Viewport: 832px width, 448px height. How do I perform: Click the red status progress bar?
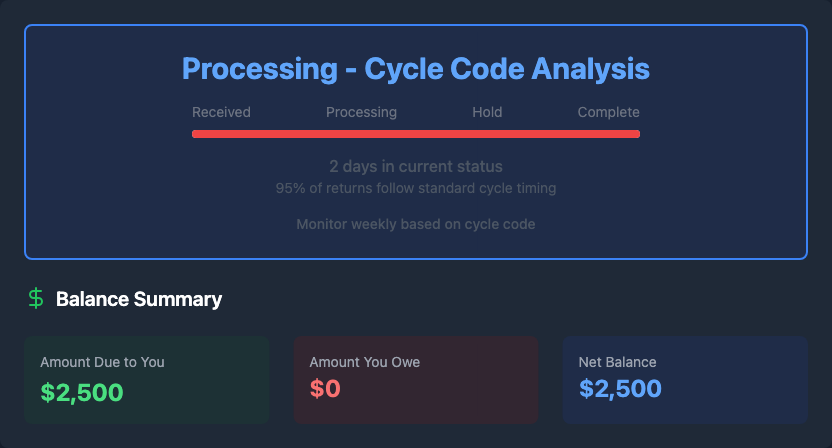416,133
